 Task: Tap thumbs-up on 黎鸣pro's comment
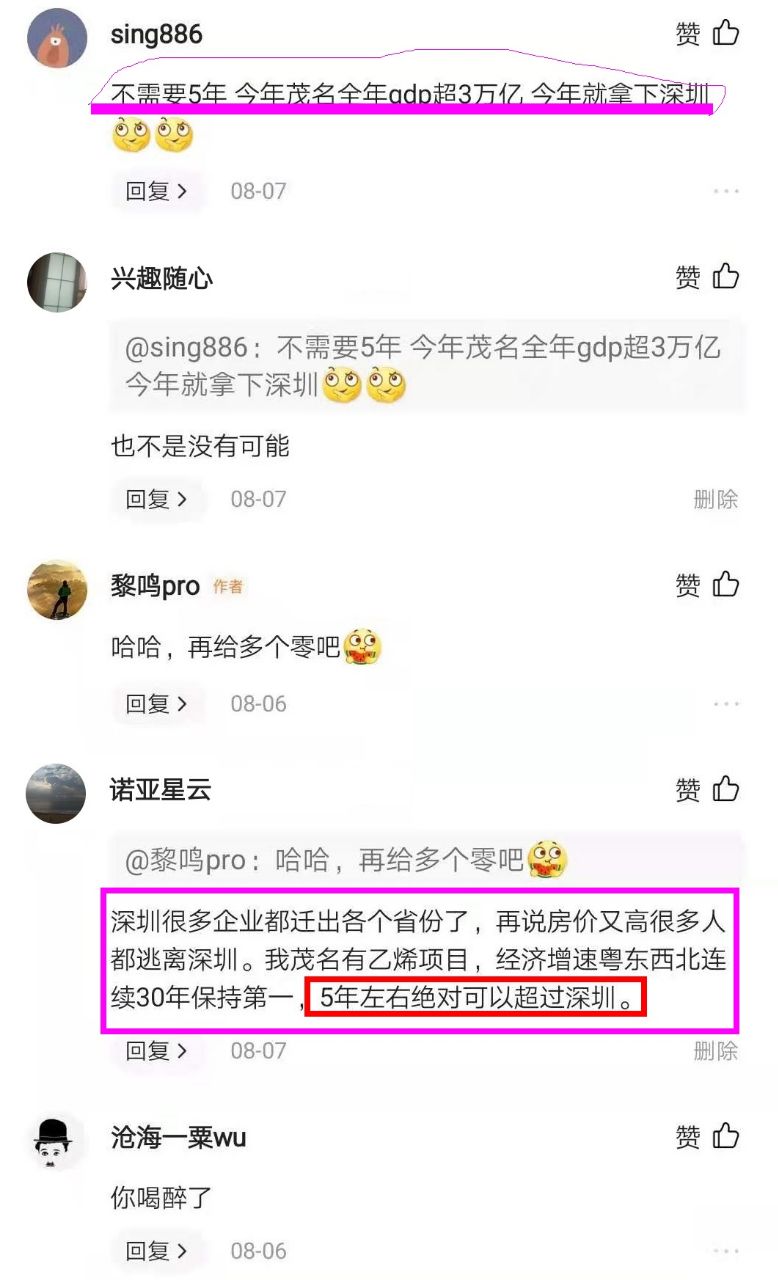click(x=726, y=585)
